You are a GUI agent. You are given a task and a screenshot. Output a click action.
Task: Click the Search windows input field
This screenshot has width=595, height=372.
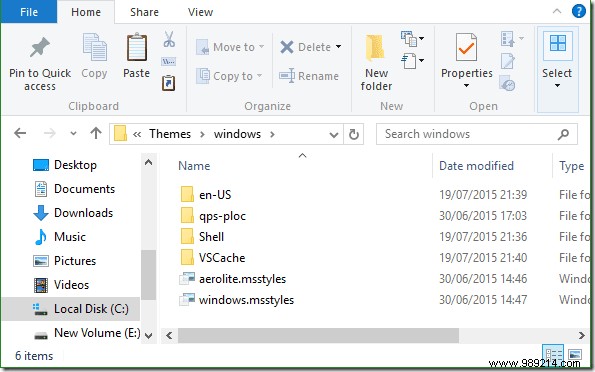click(477, 134)
